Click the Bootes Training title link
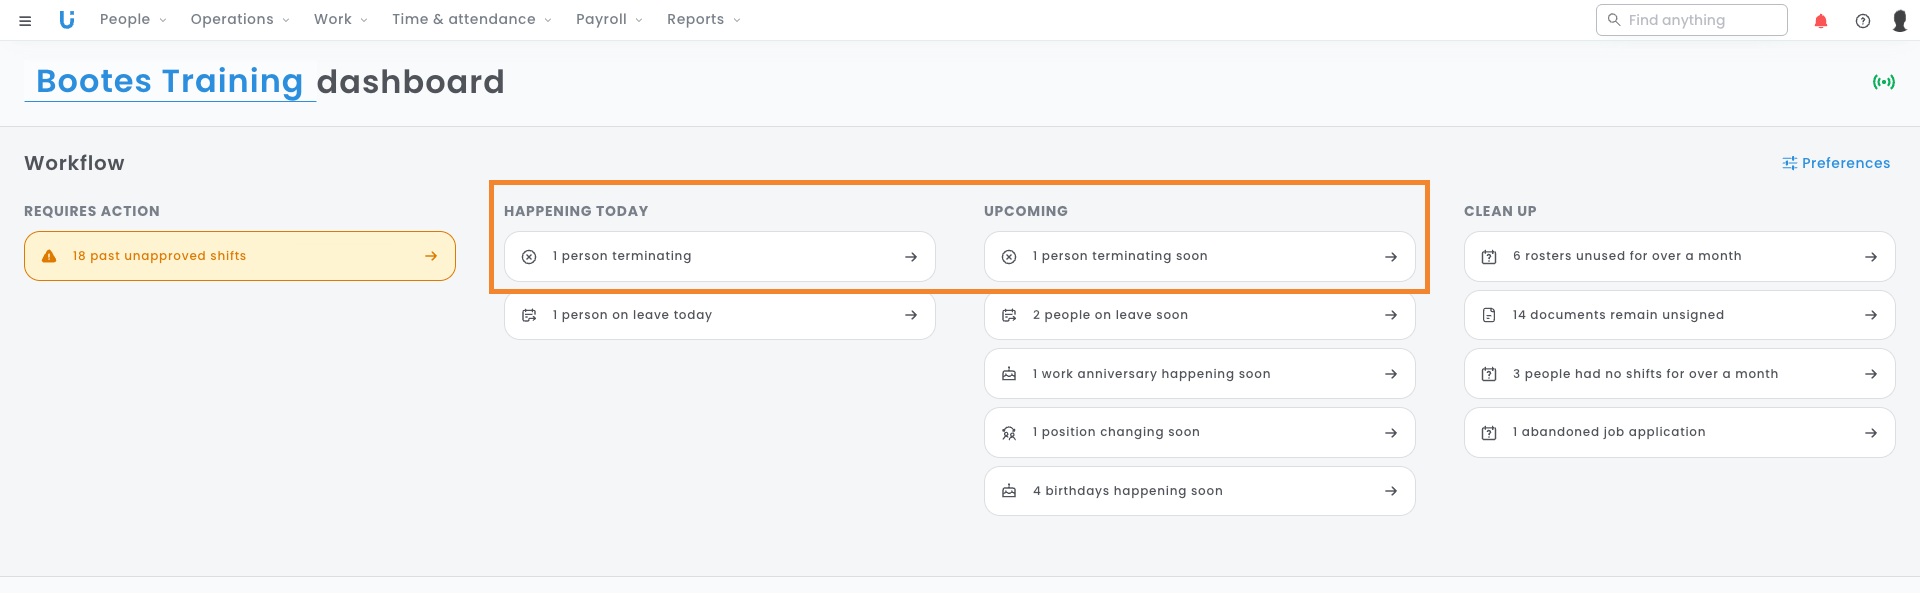 click(x=169, y=81)
